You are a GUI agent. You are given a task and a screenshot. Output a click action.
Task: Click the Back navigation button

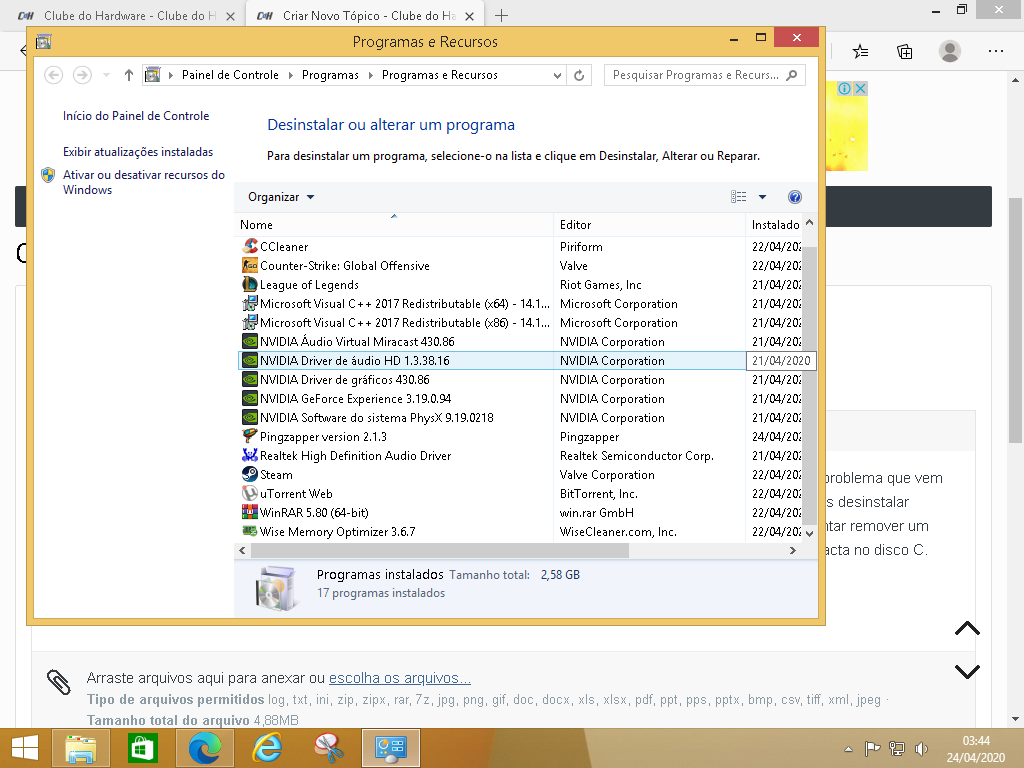[x=54, y=75]
